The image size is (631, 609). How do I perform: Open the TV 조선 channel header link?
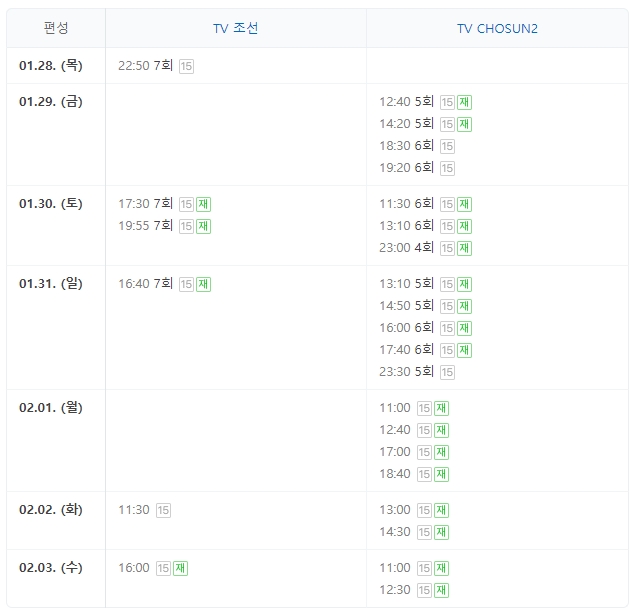tap(235, 28)
